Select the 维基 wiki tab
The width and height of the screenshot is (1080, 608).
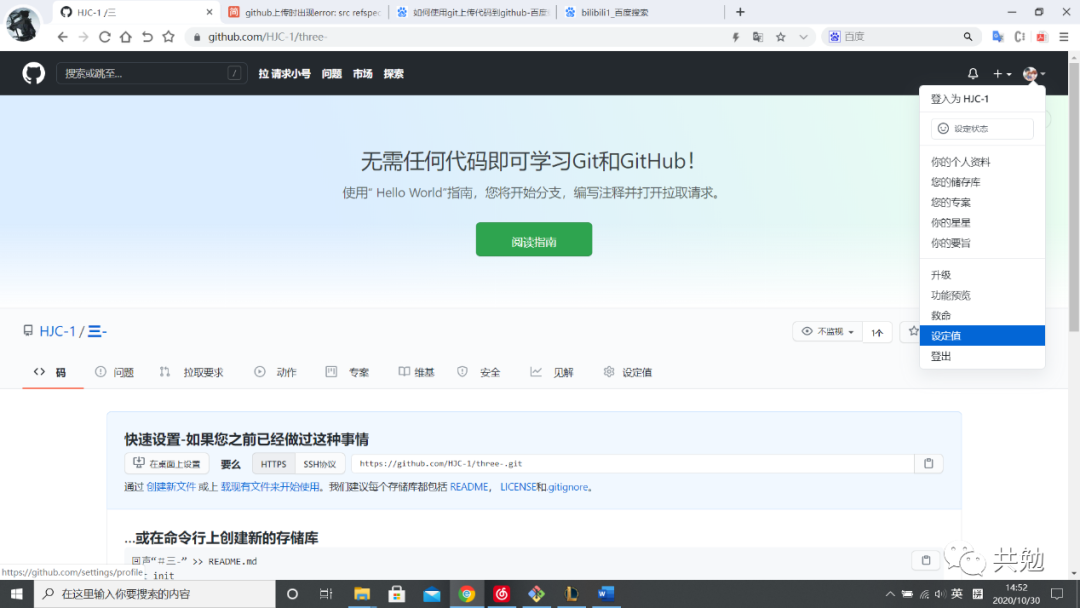(417, 372)
